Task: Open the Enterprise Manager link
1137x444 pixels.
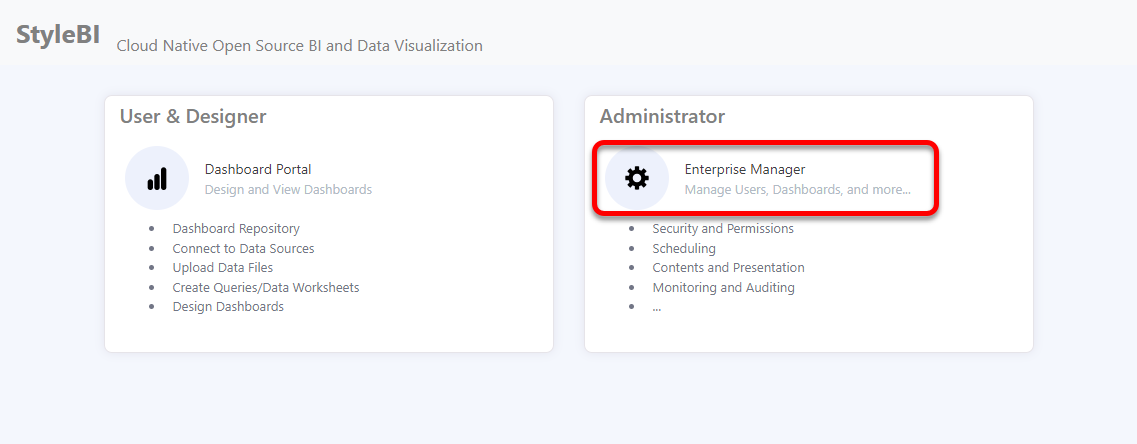Action: click(744, 169)
